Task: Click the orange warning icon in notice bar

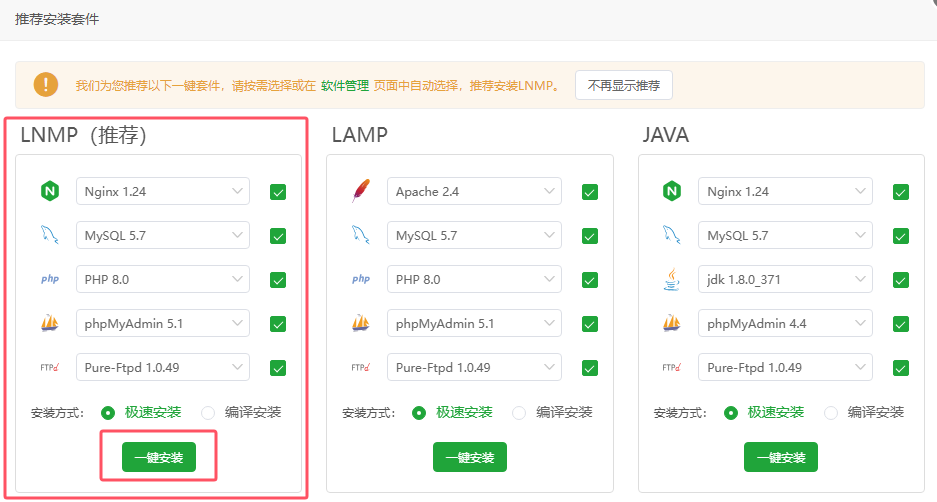Action: click(x=46, y=85)
